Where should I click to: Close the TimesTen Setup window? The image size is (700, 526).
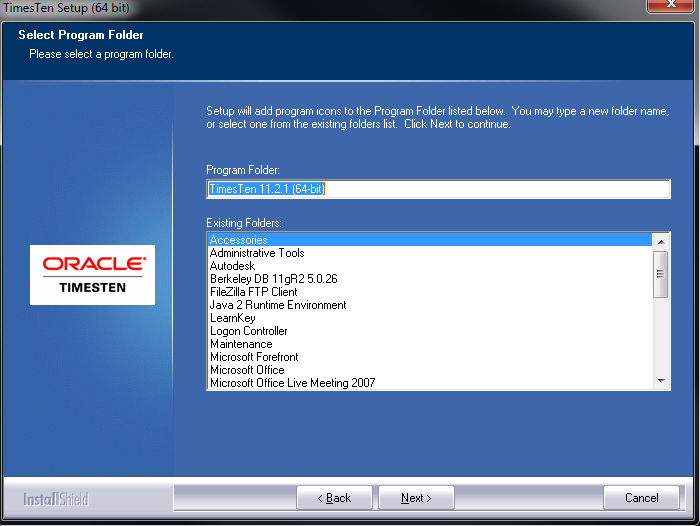pos(670,5)
